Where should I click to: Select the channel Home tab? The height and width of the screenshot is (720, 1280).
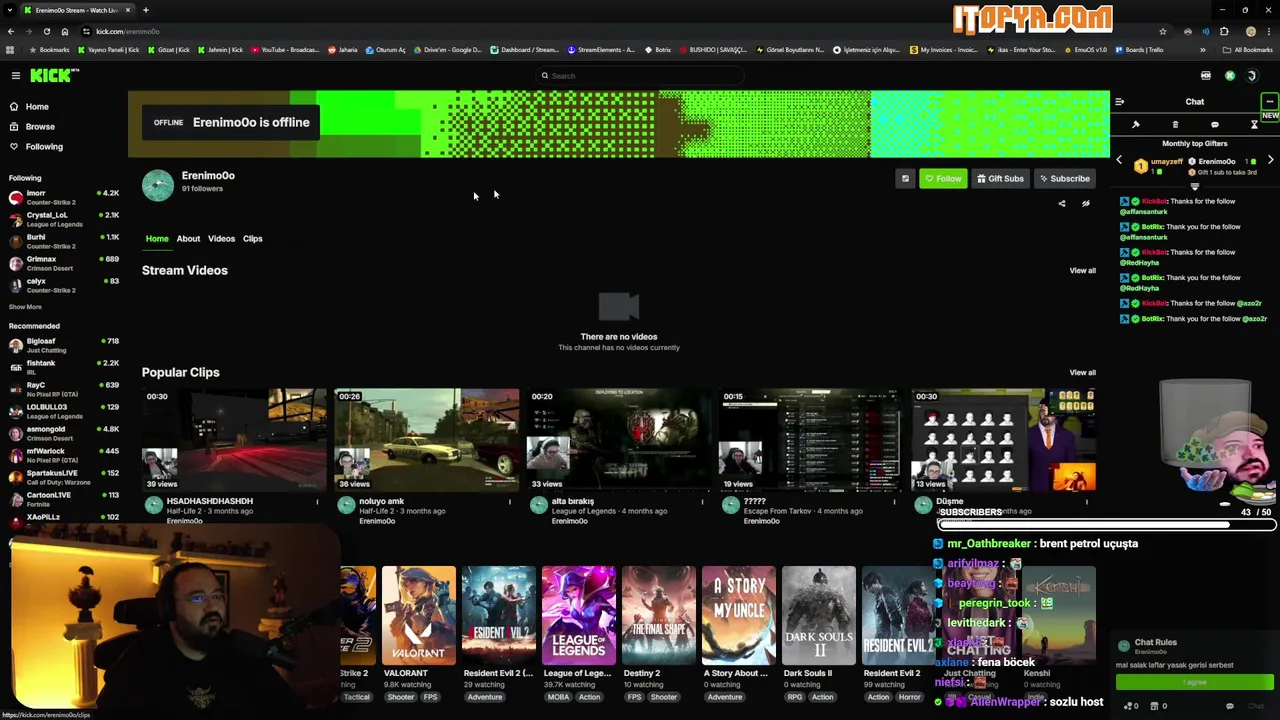(157, 239)
